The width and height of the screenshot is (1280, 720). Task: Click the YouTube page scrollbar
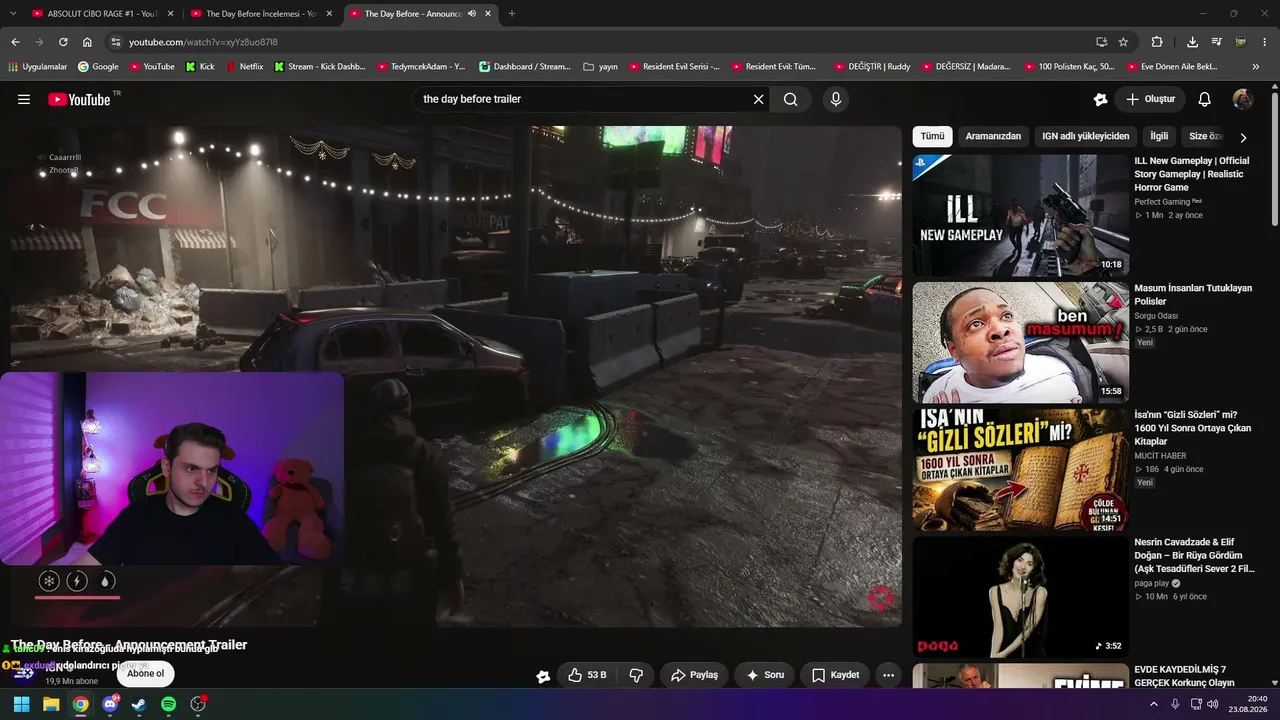[1274, 160]
